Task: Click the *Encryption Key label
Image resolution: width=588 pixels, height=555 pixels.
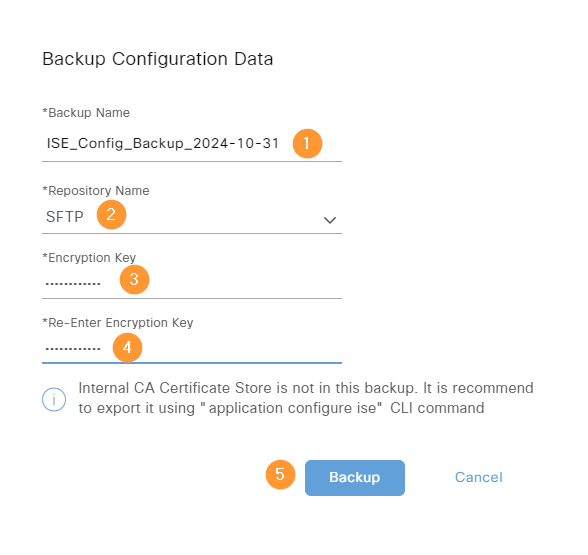Action: 89,258
